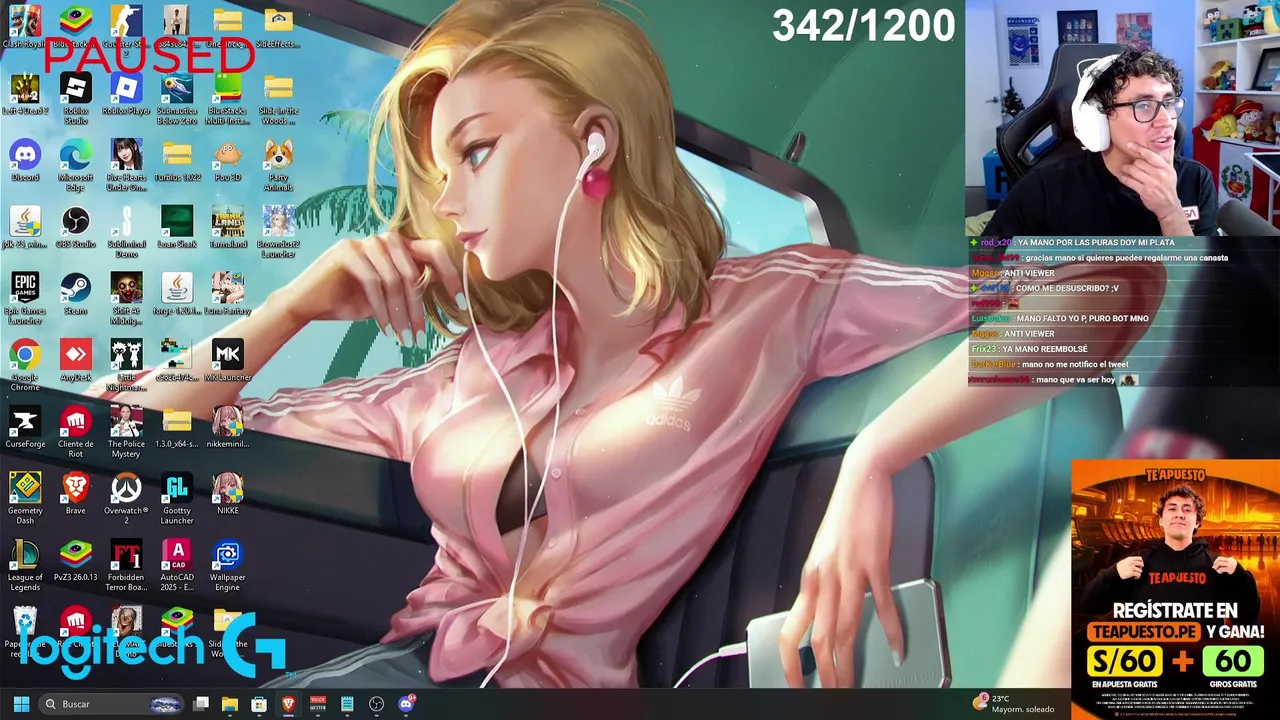Open Five Hearts Under One Roof shortcut
This screenshot has width=1280, height=720.
126,165
